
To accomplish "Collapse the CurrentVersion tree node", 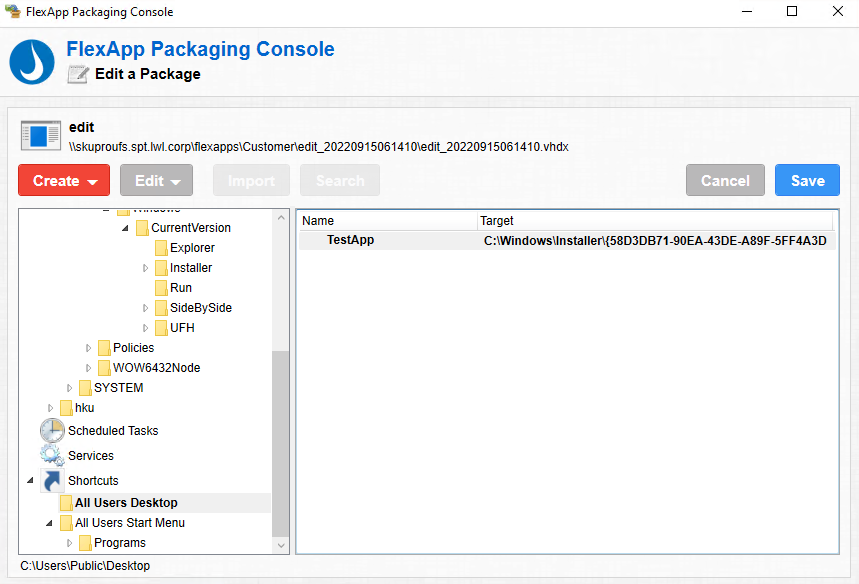I will tap(125, 228).
